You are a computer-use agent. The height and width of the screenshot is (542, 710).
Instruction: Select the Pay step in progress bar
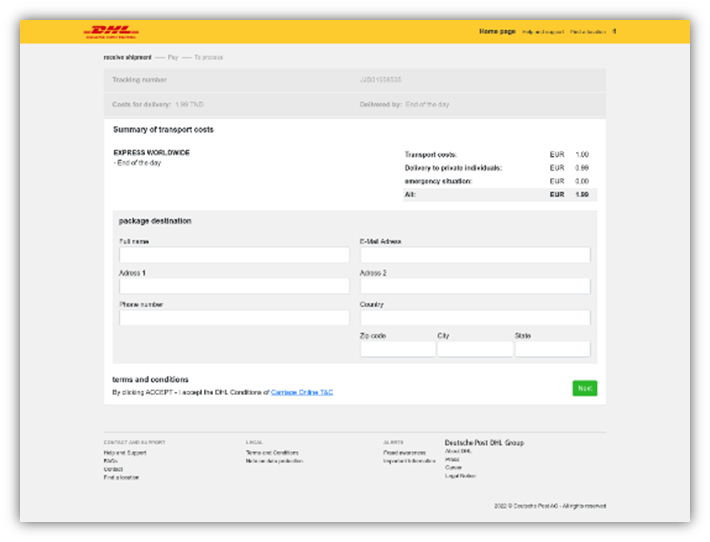click(173, 57)
